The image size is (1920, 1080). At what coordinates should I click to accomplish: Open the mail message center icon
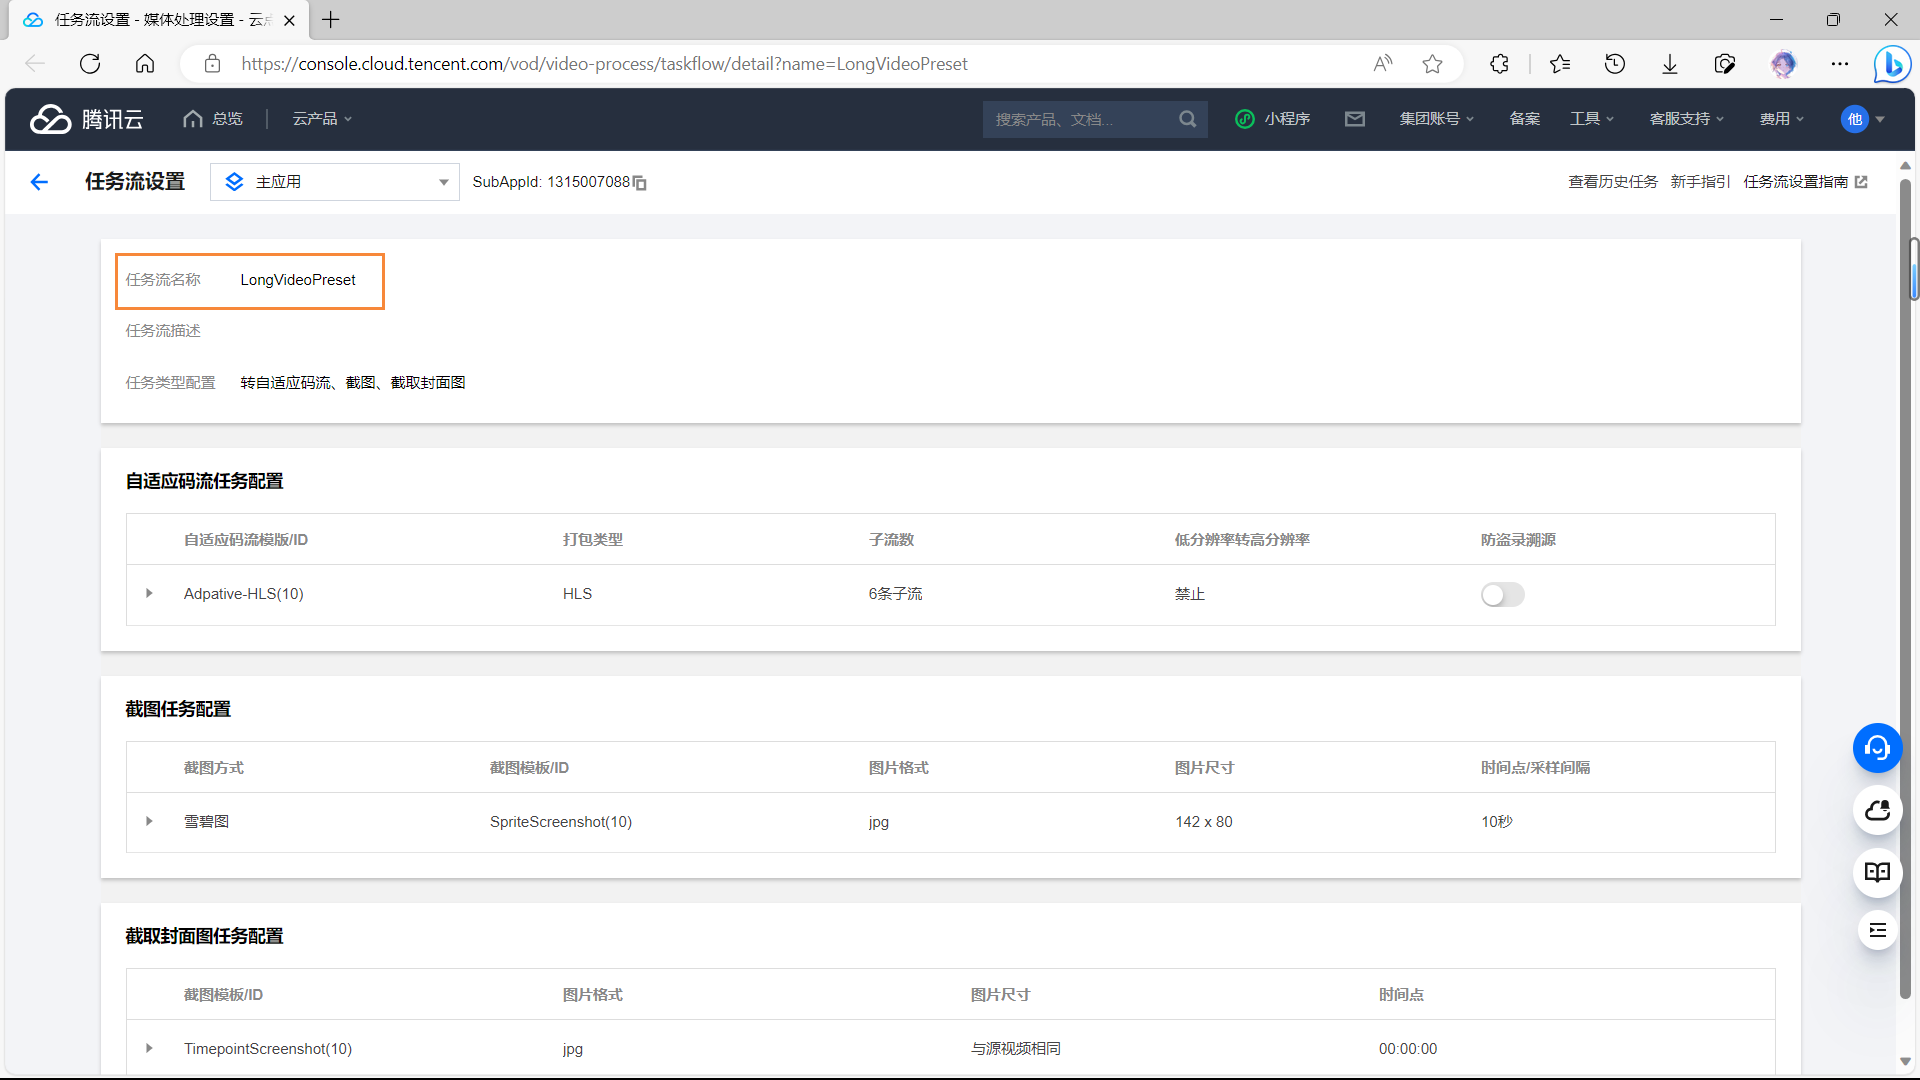coord(1355,119)
